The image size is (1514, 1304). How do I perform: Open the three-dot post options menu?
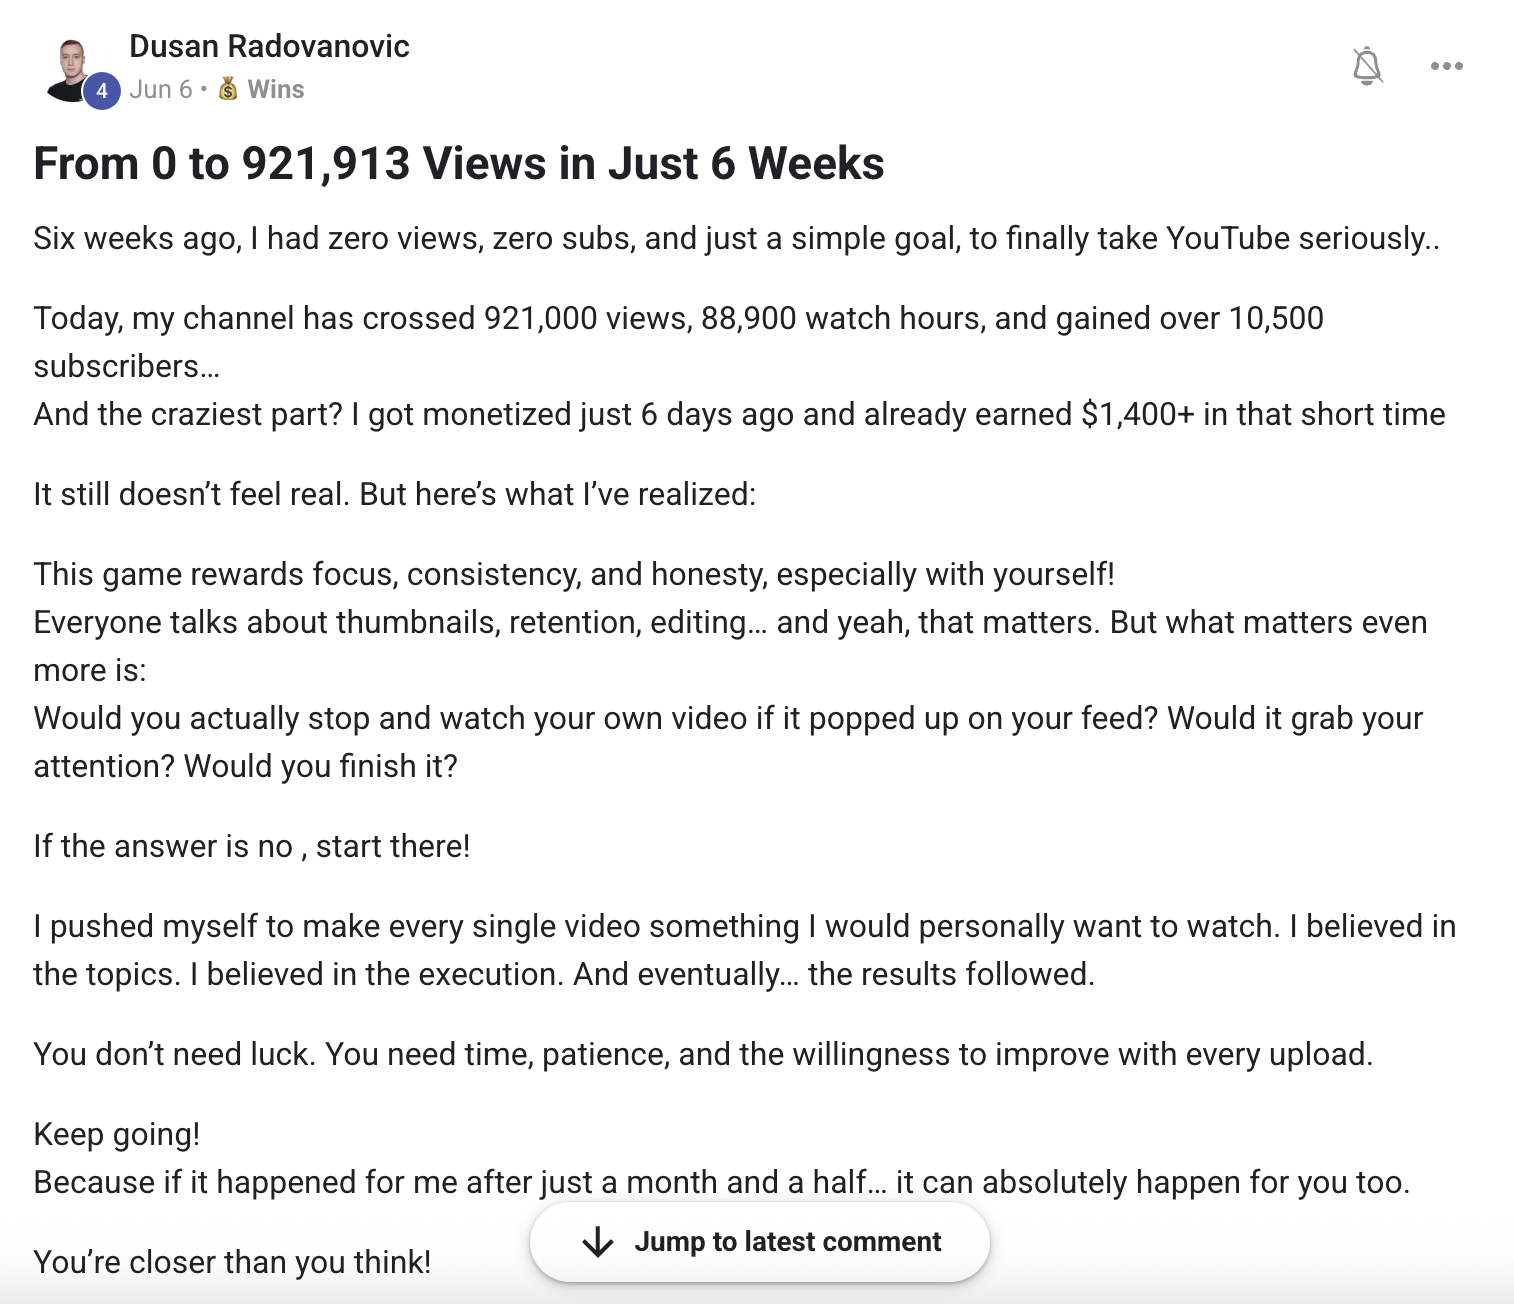1446,66
